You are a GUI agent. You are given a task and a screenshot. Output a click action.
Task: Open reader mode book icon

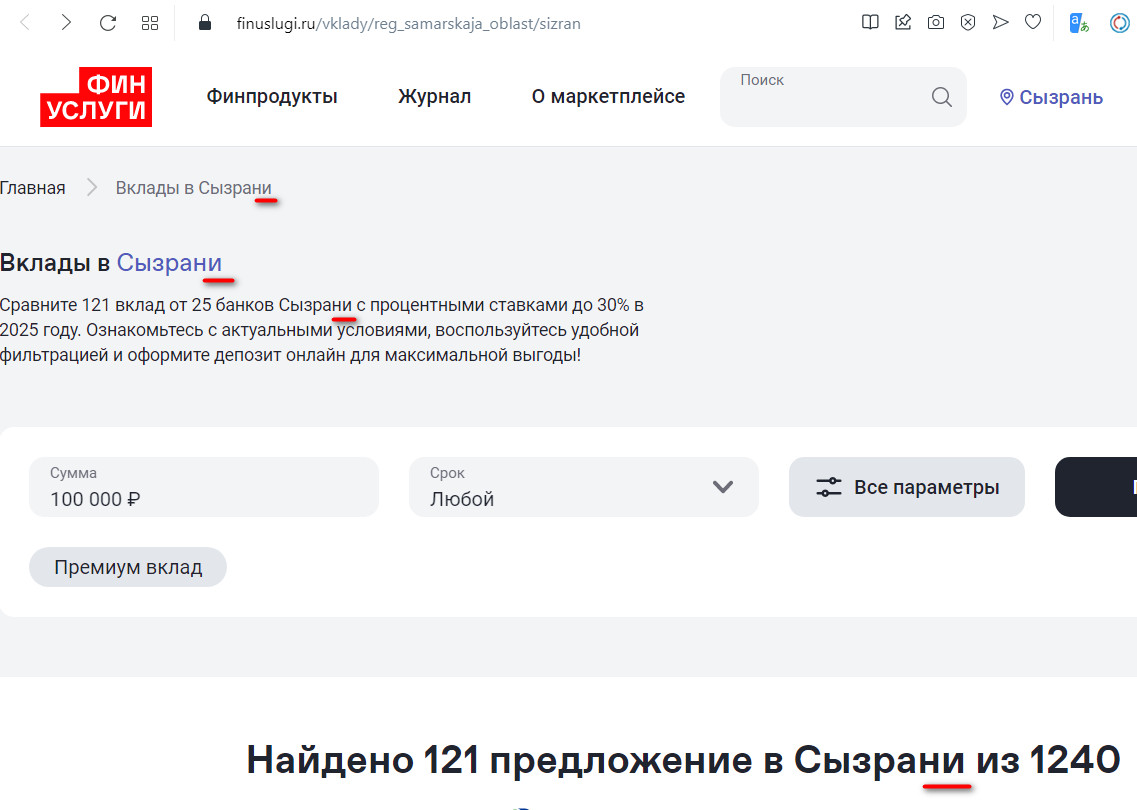[870, 22]
